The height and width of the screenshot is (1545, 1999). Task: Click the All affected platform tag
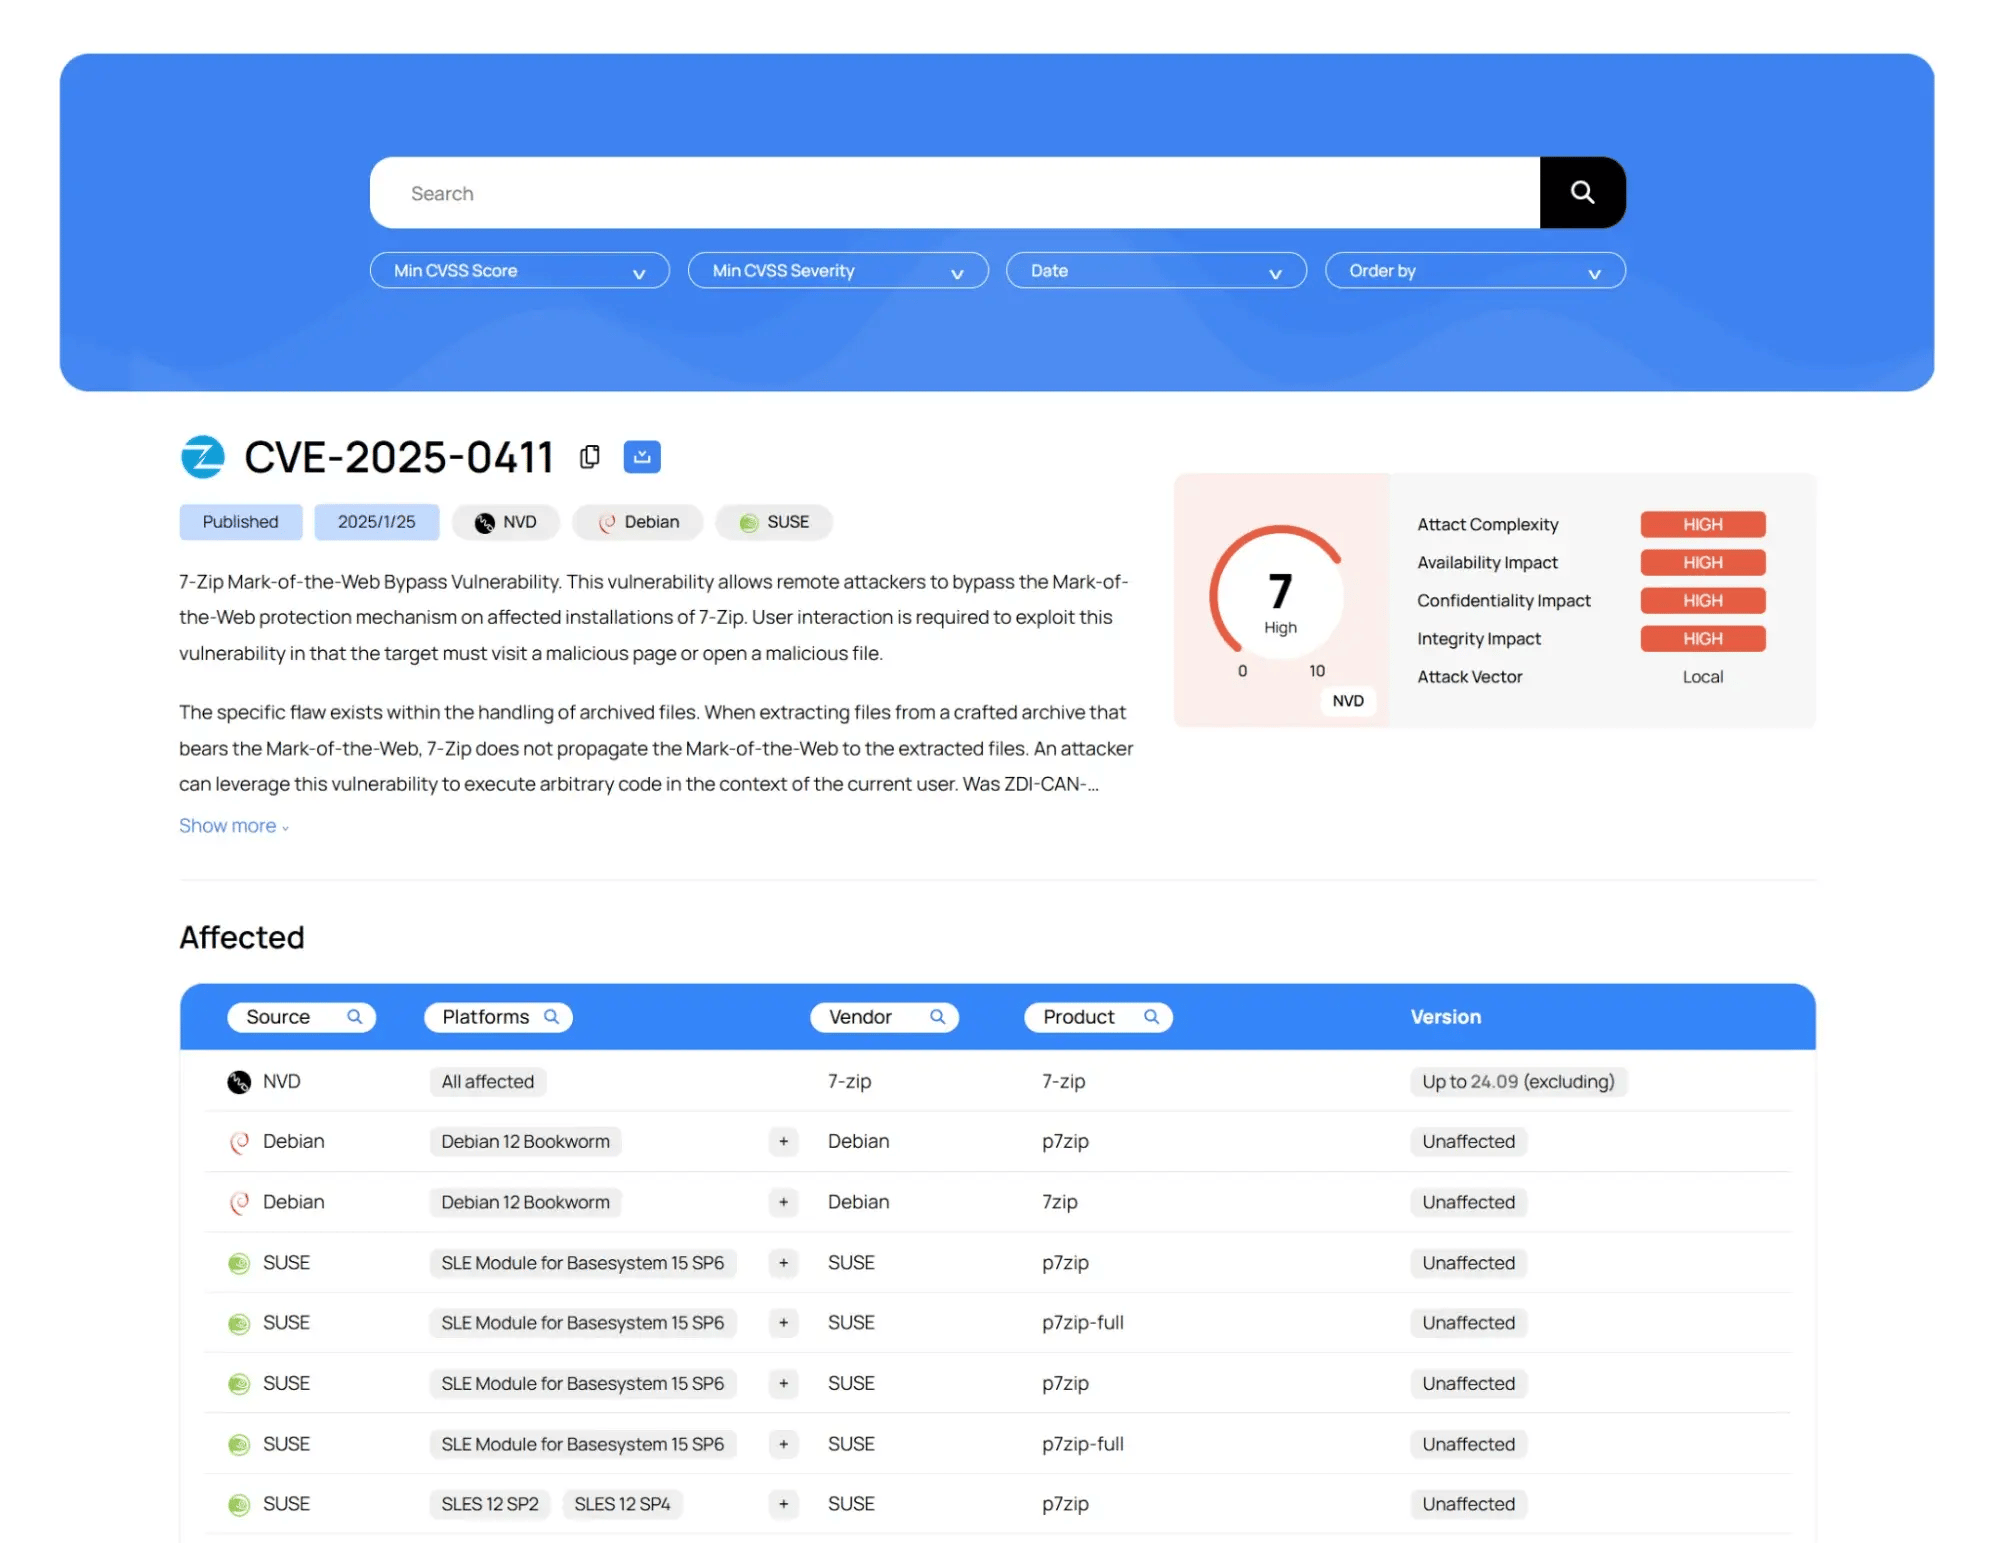pyautogui.click(x=488, y=1082)
